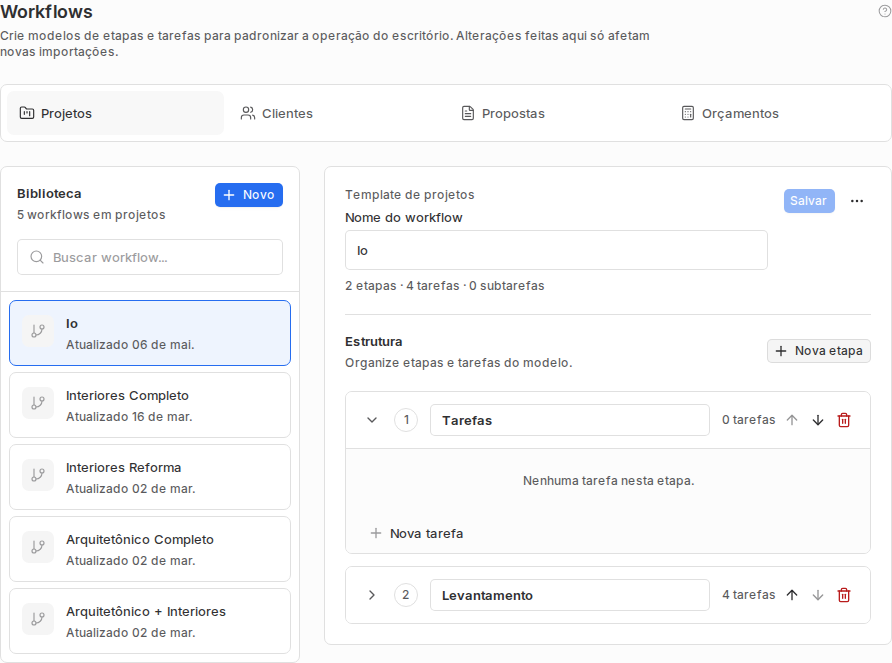Click the '0 tarefas' count label
Screen dimensions: 892x663
[x=749, y=420]
